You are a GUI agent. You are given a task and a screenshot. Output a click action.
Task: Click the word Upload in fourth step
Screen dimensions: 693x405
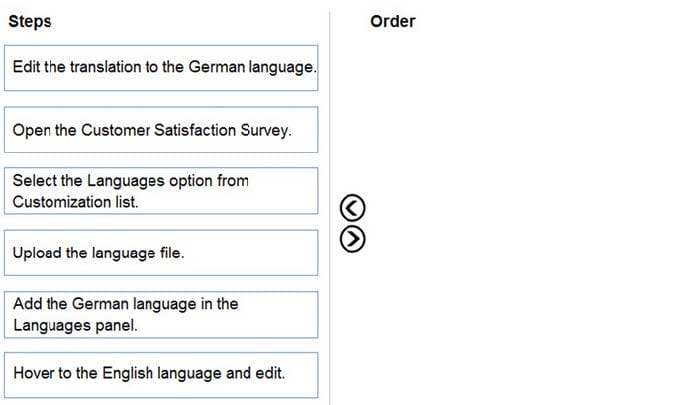[37, 253]
